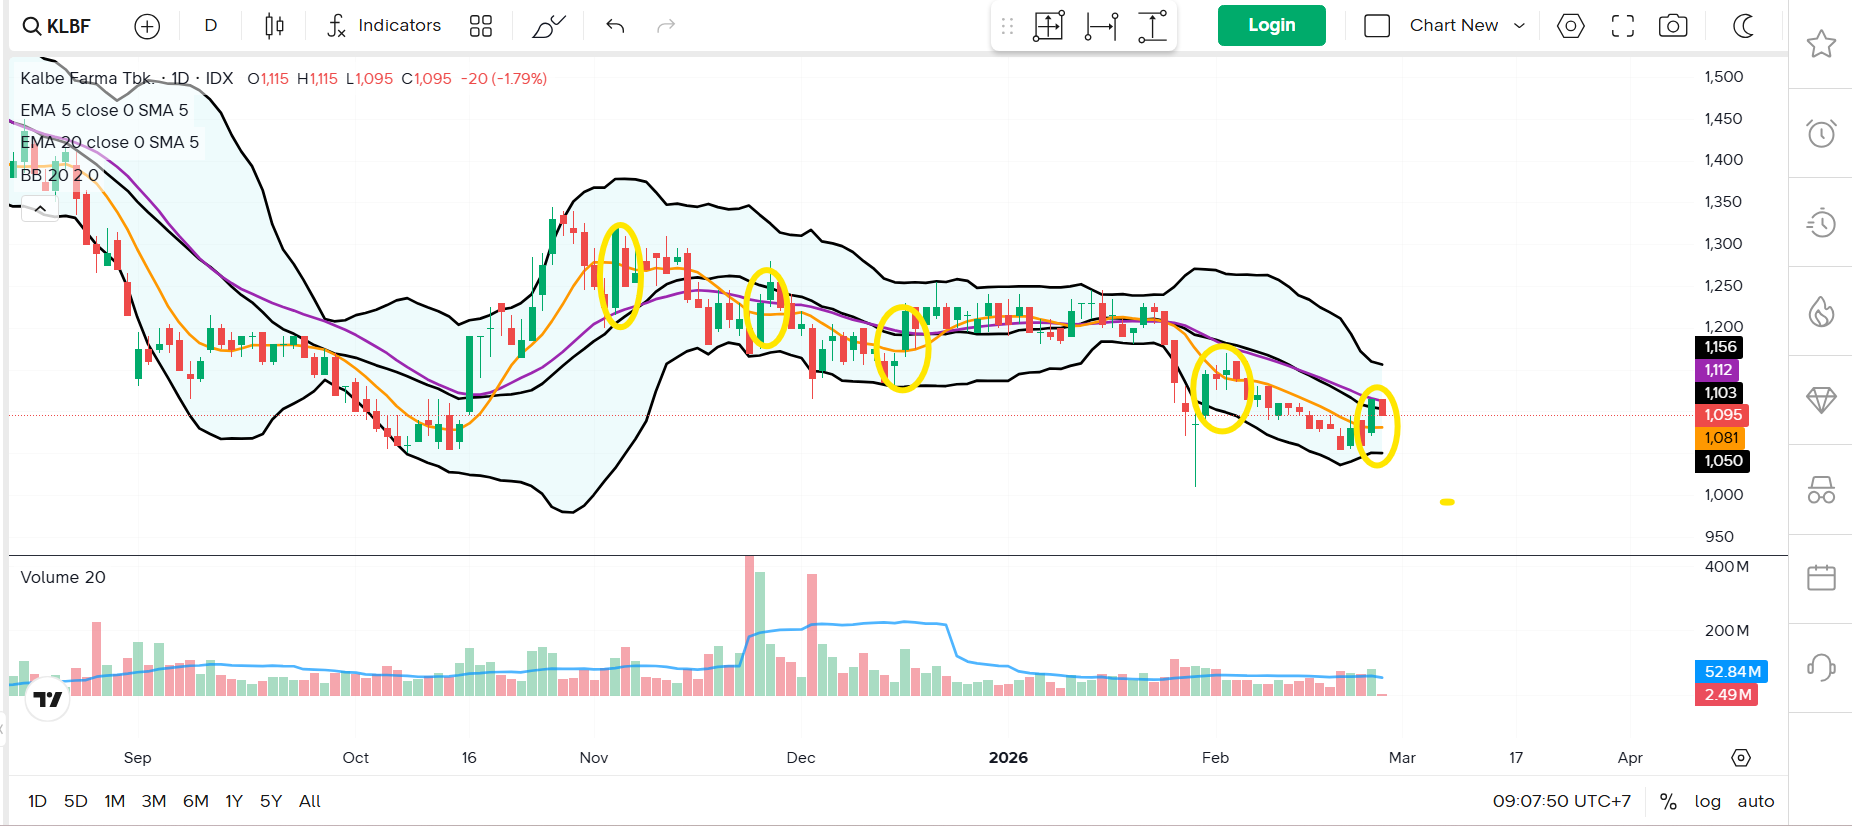Screen dimensions: 1852x826
Task: Select the 1Y date range tab
Action: point(234,801)
